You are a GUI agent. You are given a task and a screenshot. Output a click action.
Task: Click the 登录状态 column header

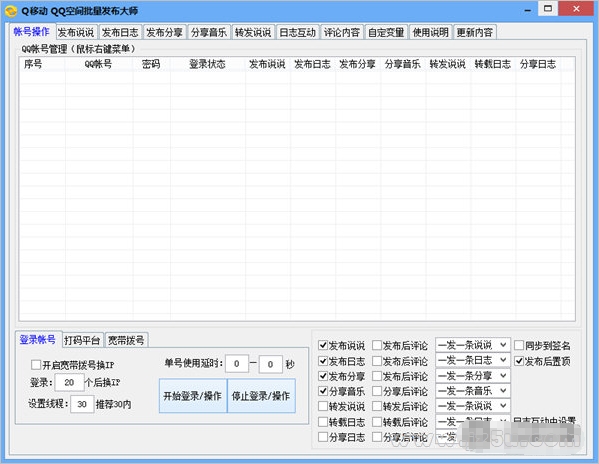point(207,64)
